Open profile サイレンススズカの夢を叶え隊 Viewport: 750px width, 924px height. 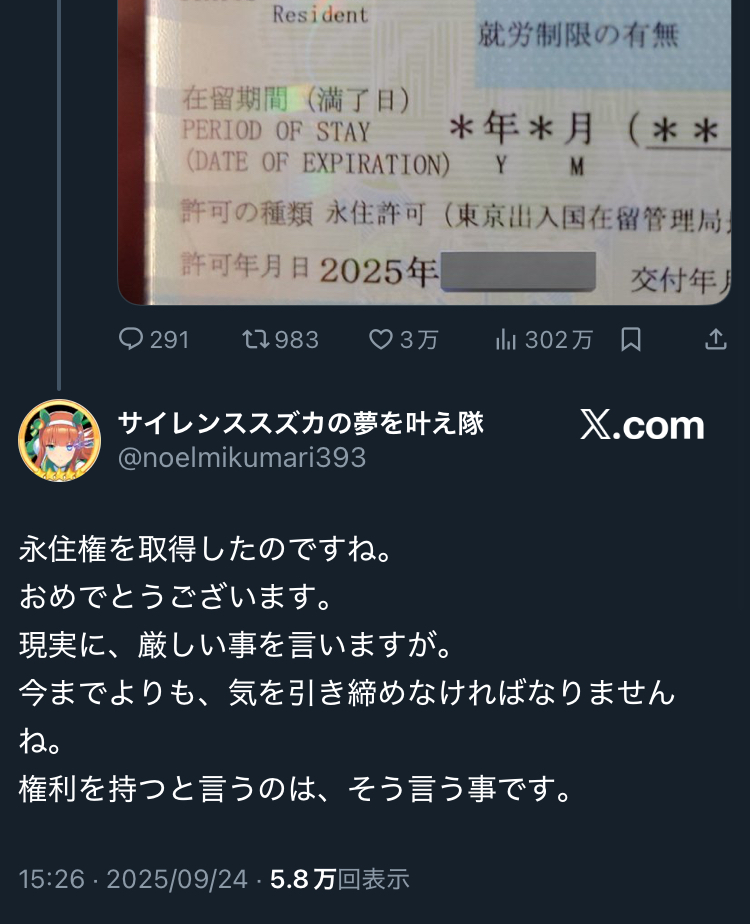tap(301, 423)
